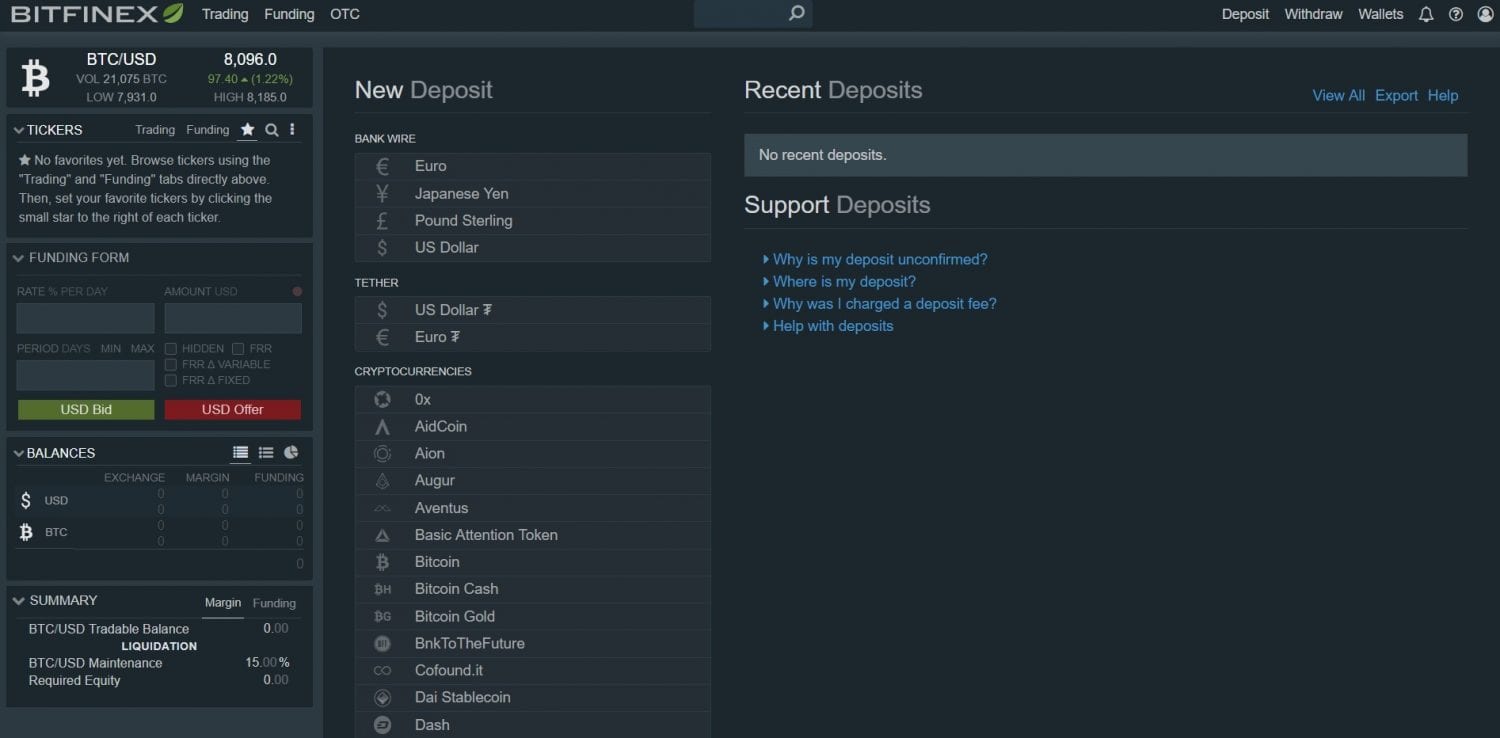This screenshot has width=1500, height=738.
Task: Select Aventus deposit option
Action: coord(533,508)
